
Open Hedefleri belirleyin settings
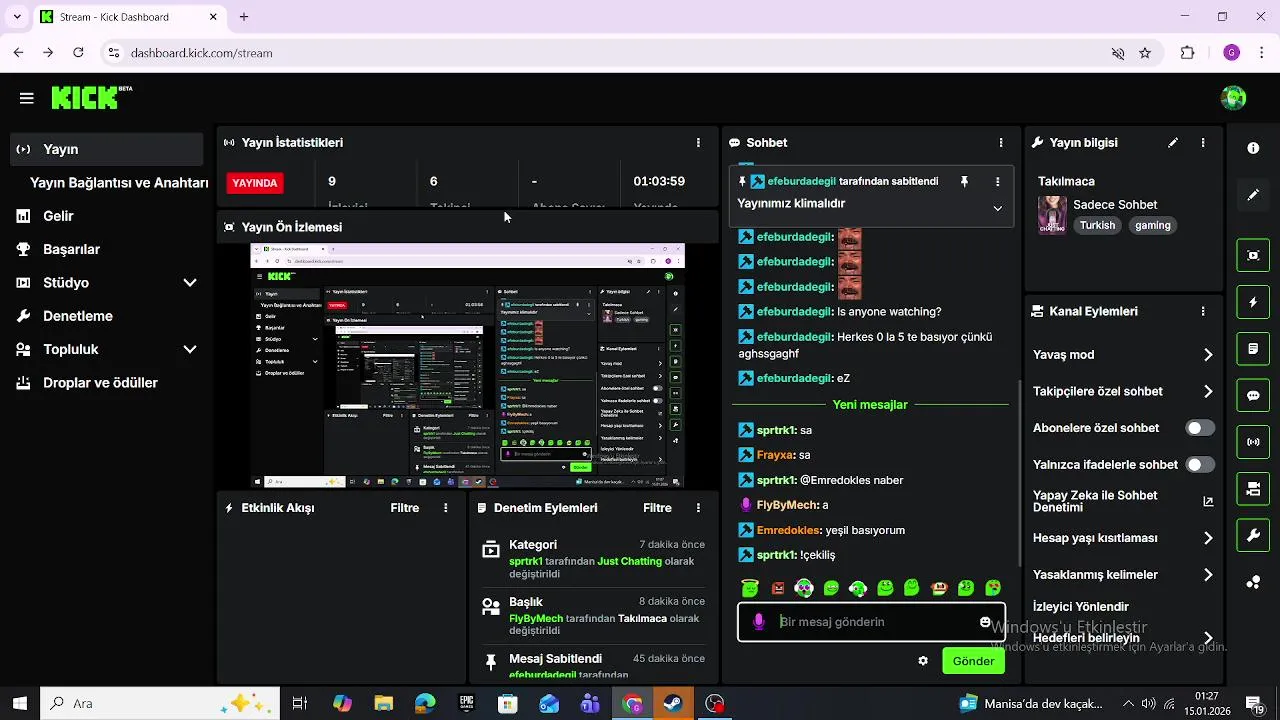tap(1123, 638)
